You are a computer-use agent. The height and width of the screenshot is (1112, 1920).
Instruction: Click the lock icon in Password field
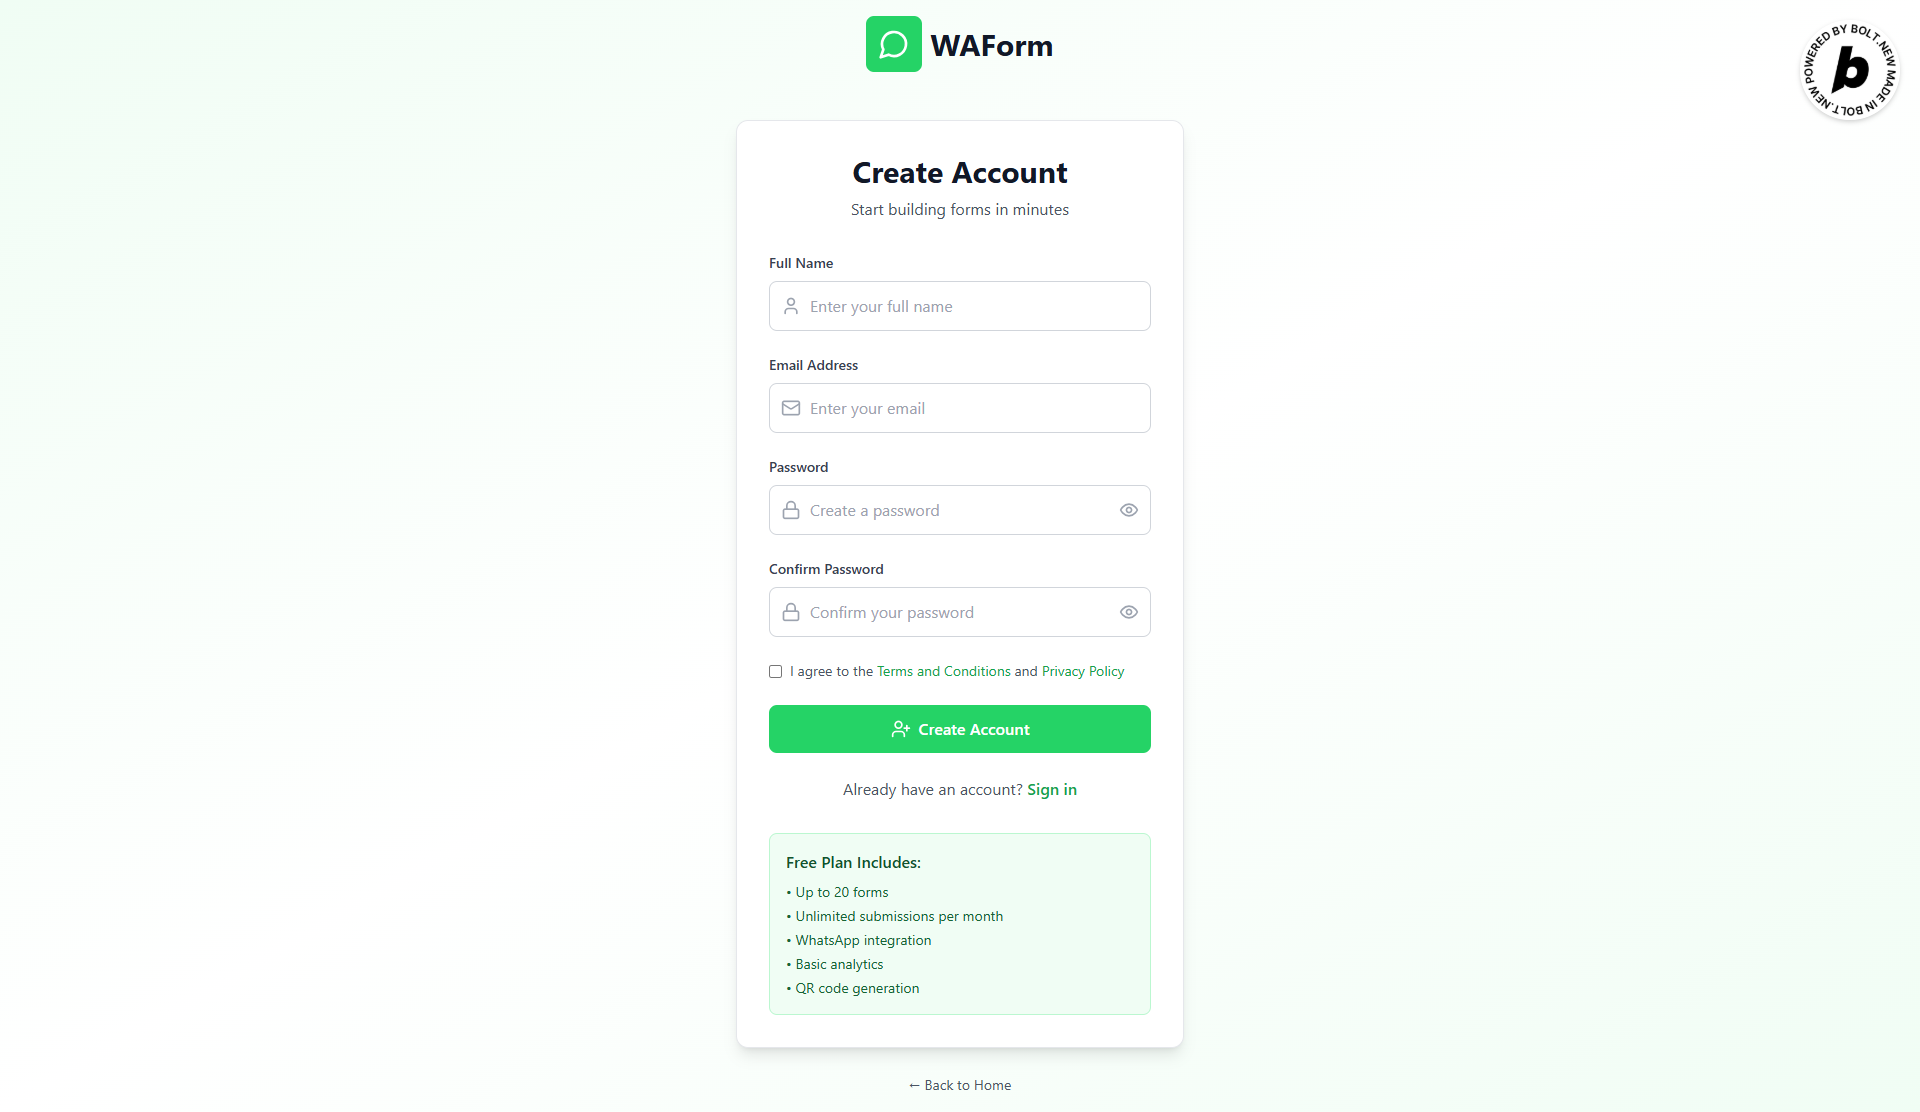(791, 510)
